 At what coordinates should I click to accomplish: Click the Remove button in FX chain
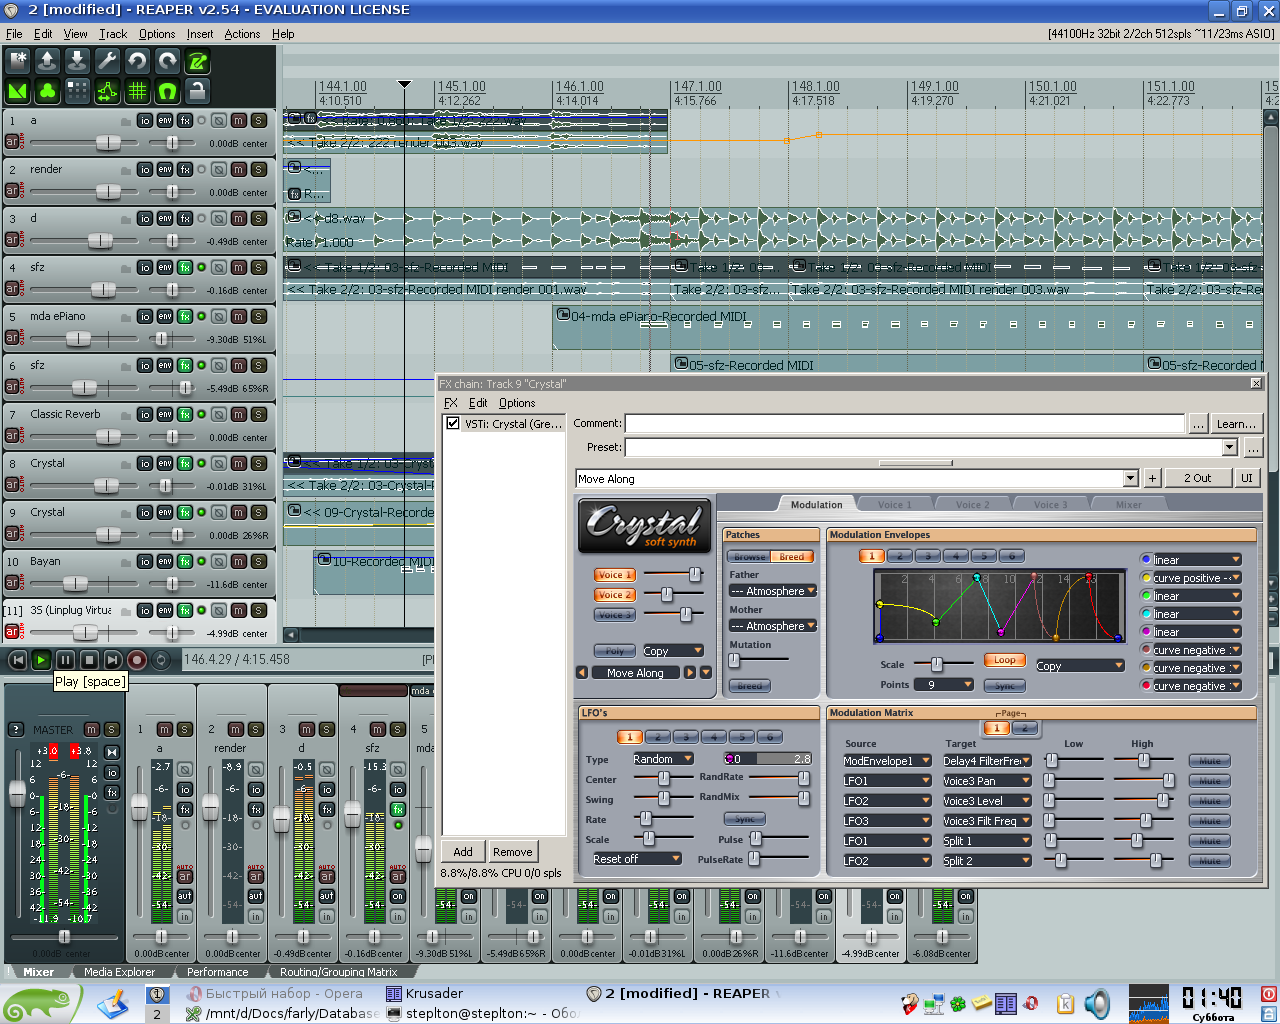pyautogui.click(x=512, y=852)
